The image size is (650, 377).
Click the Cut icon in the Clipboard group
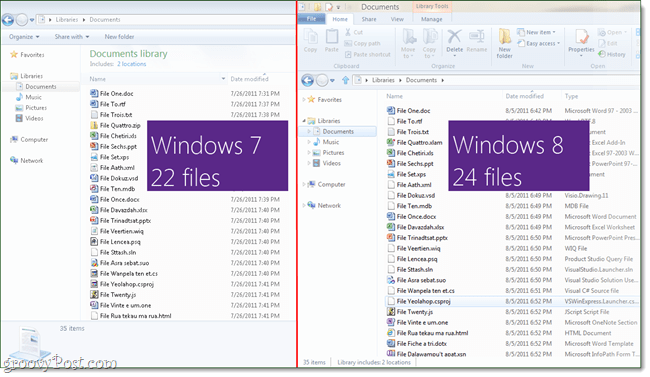[354, 32]
